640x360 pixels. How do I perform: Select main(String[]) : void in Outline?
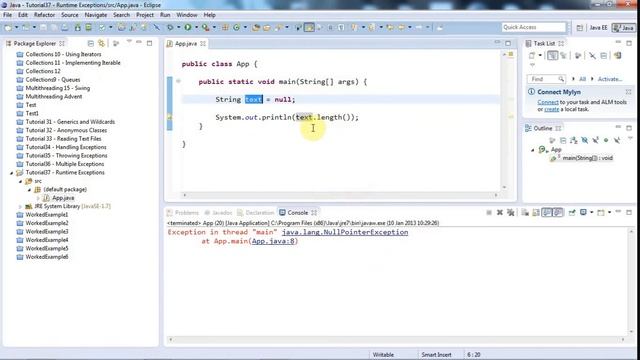tap(582, 158)
